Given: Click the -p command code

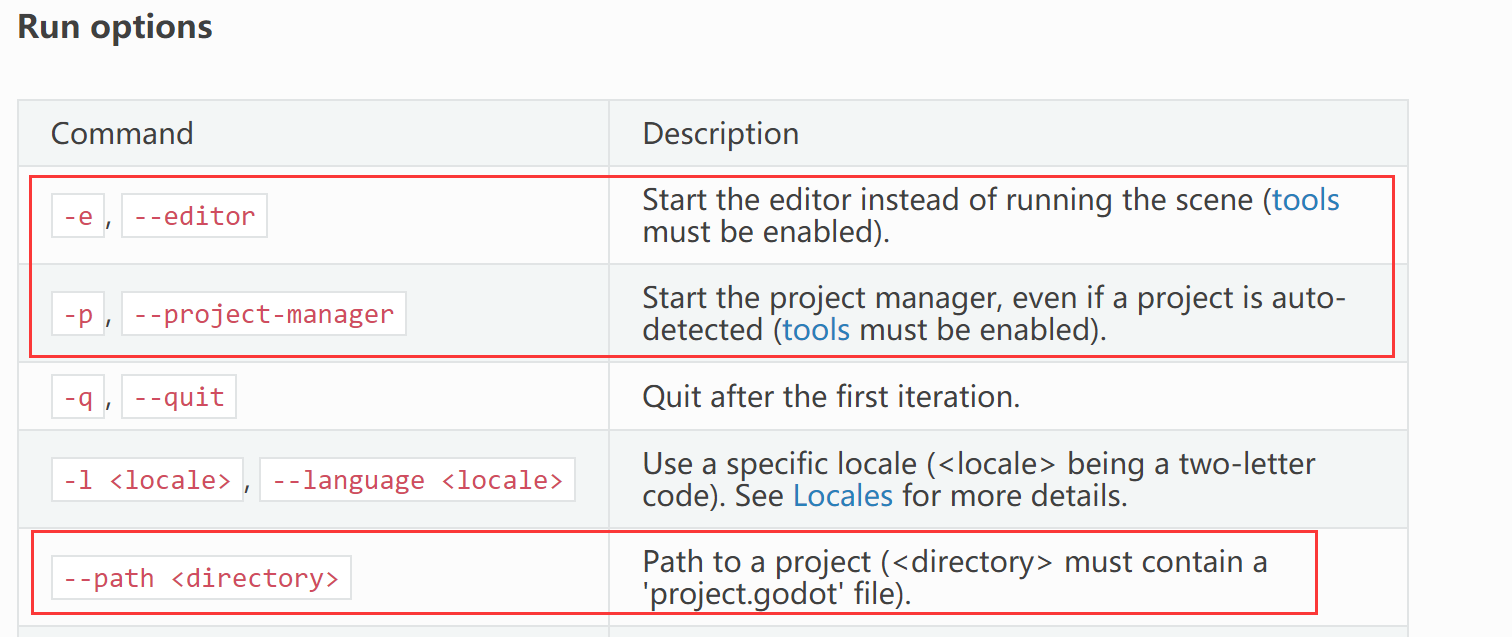Looking at the screenshot, I should coord(78,314).
